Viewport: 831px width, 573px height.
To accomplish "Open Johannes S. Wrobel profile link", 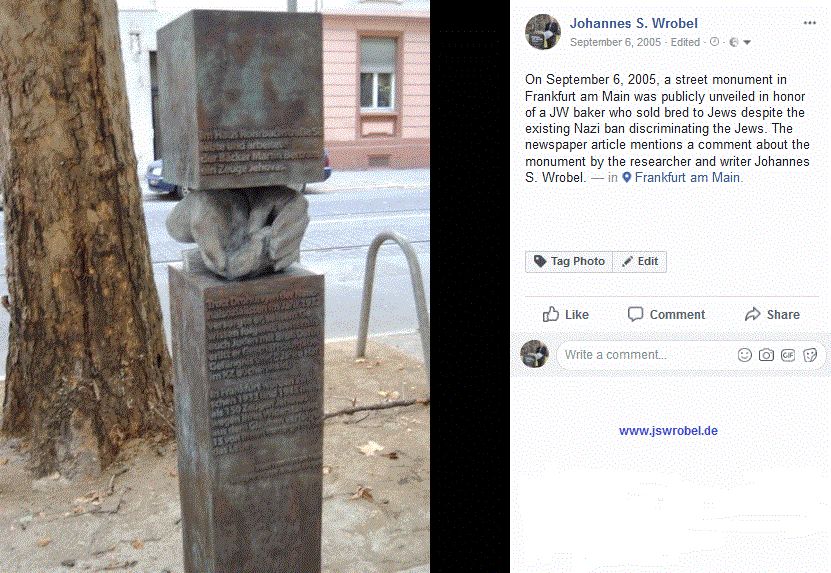I will tap(633, 23).
